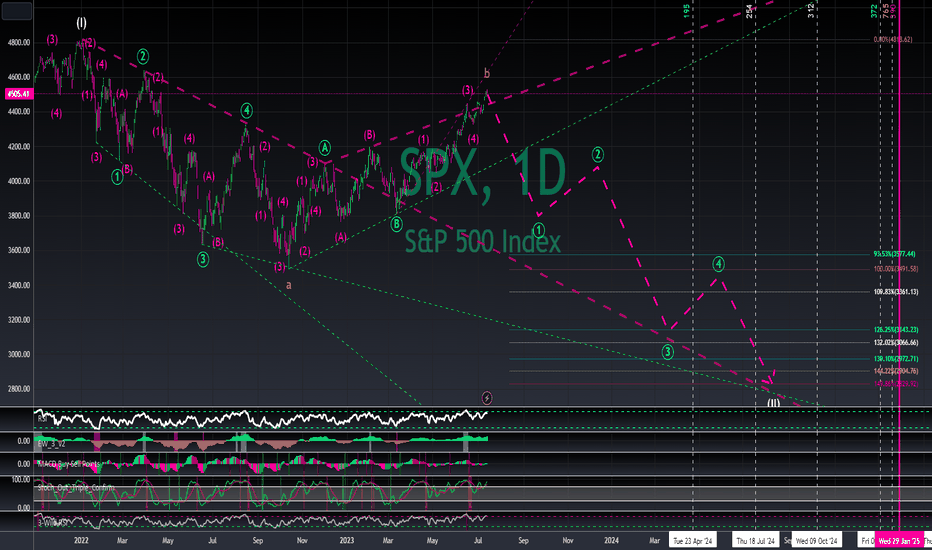932x550 pixels.
Task: Select the 139.10%(2972.71) Fibonacci level label
Action: 895,359
